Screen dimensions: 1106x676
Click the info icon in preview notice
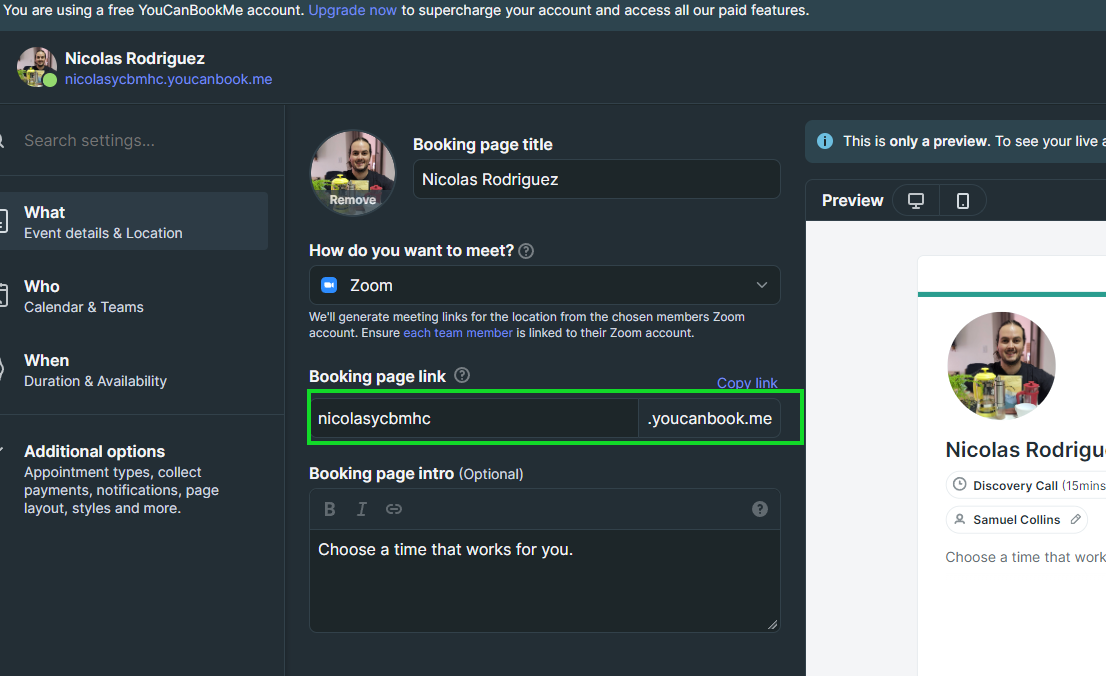[825, 141]
